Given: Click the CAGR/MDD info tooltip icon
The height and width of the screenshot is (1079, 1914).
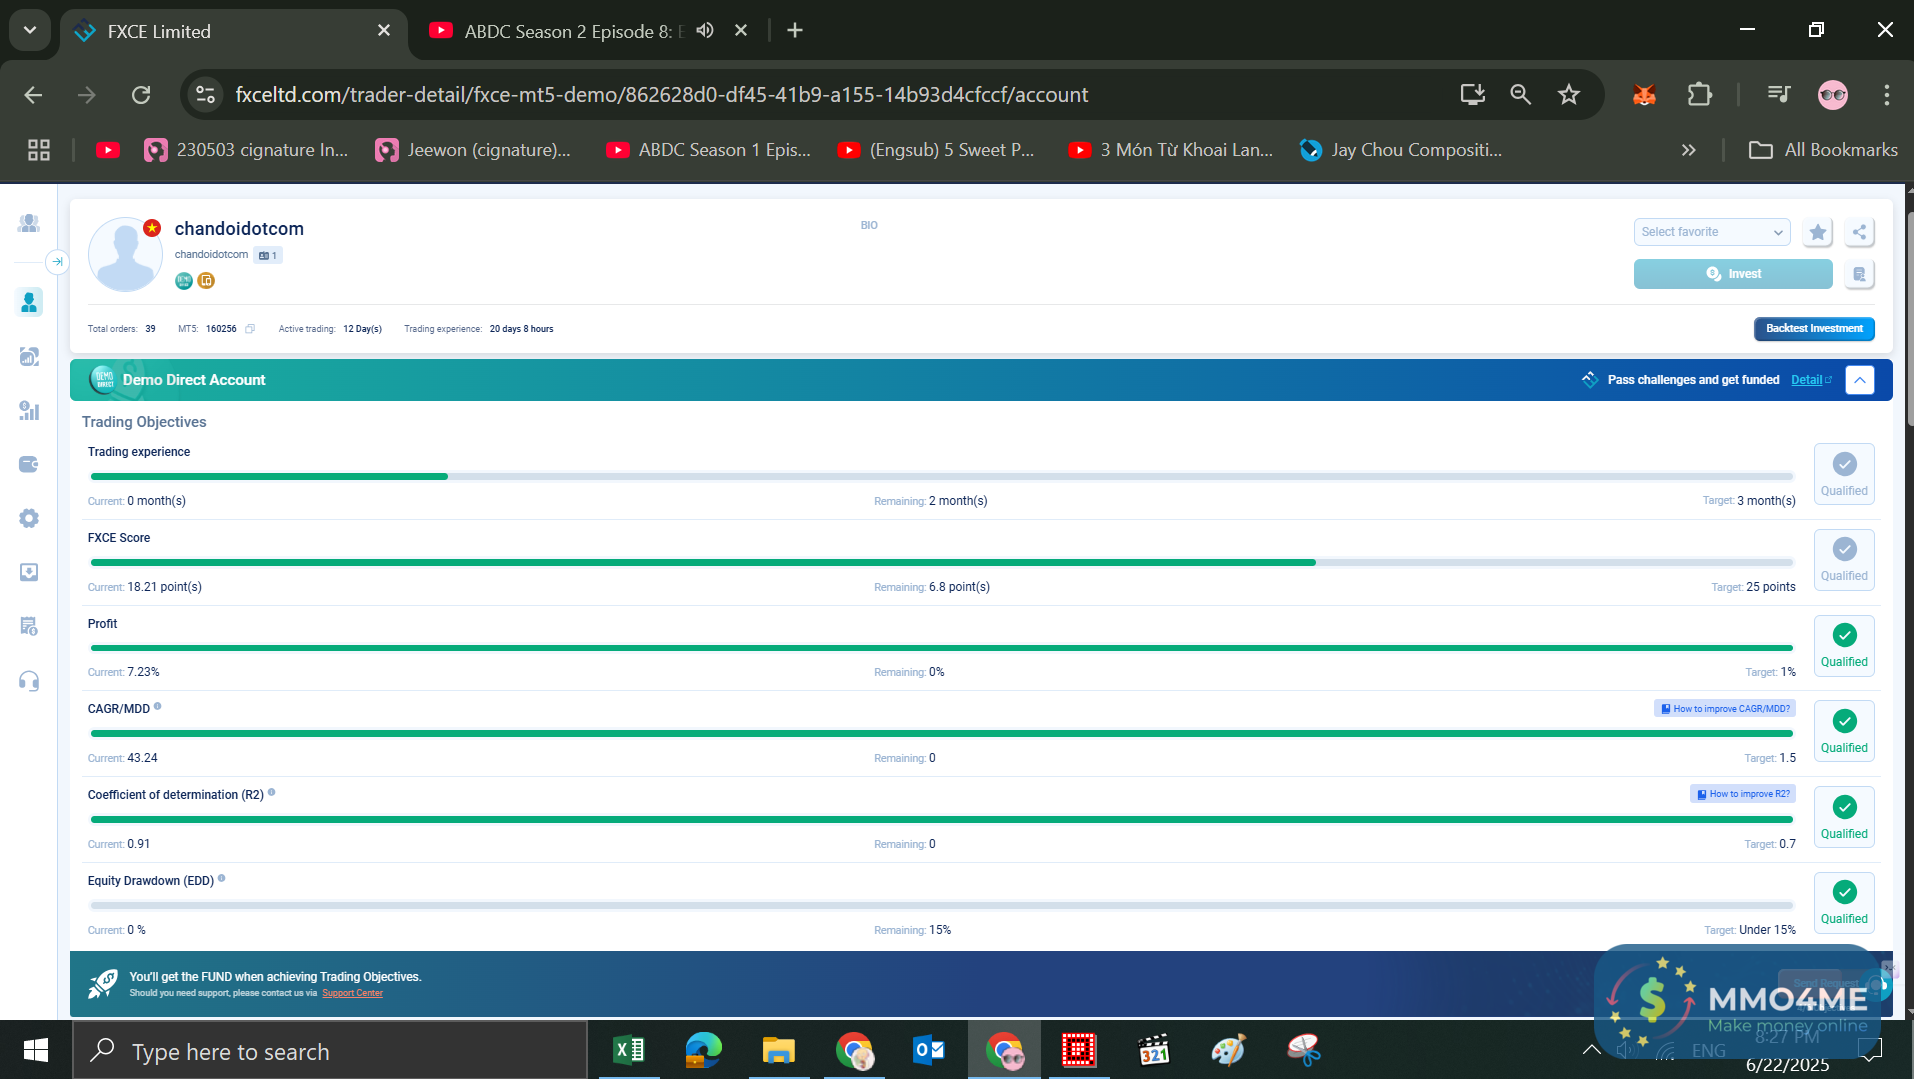Looking at the screenshot, I should [158, 707].
